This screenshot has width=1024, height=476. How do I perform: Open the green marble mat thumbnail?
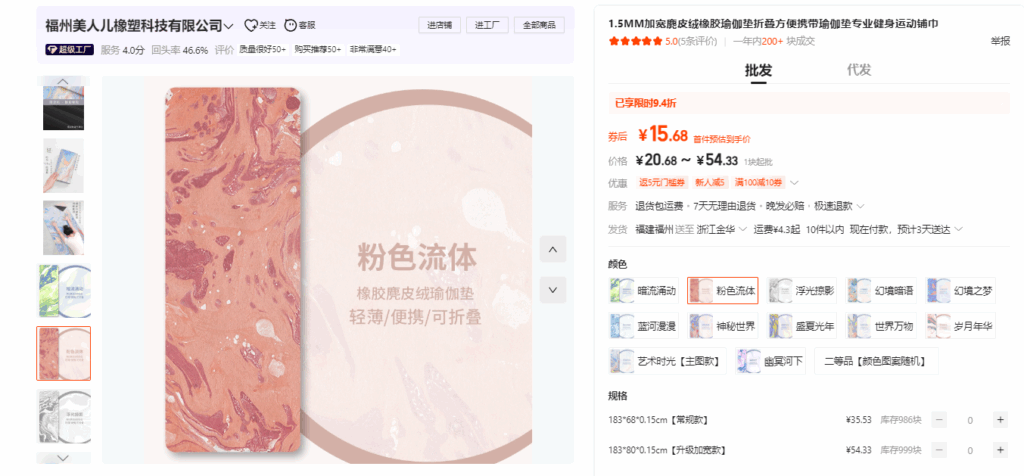(x=64, y=291)
